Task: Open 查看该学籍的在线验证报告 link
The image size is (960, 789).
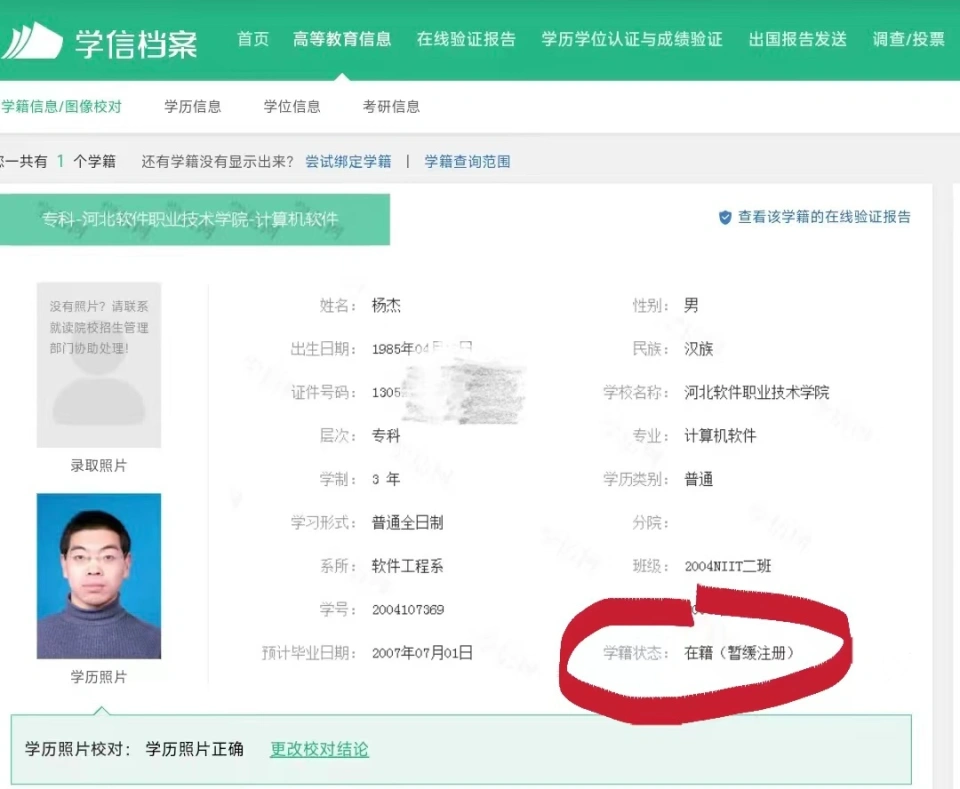Action: pyautogui.click(x=824, y=217)
